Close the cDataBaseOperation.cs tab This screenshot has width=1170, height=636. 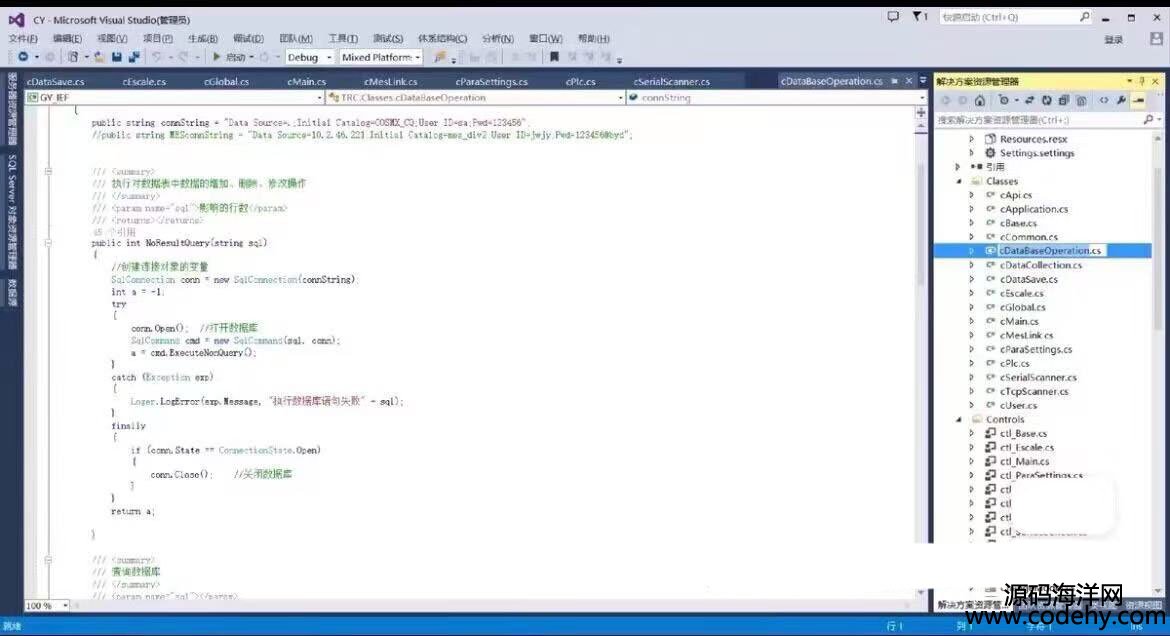908,81
